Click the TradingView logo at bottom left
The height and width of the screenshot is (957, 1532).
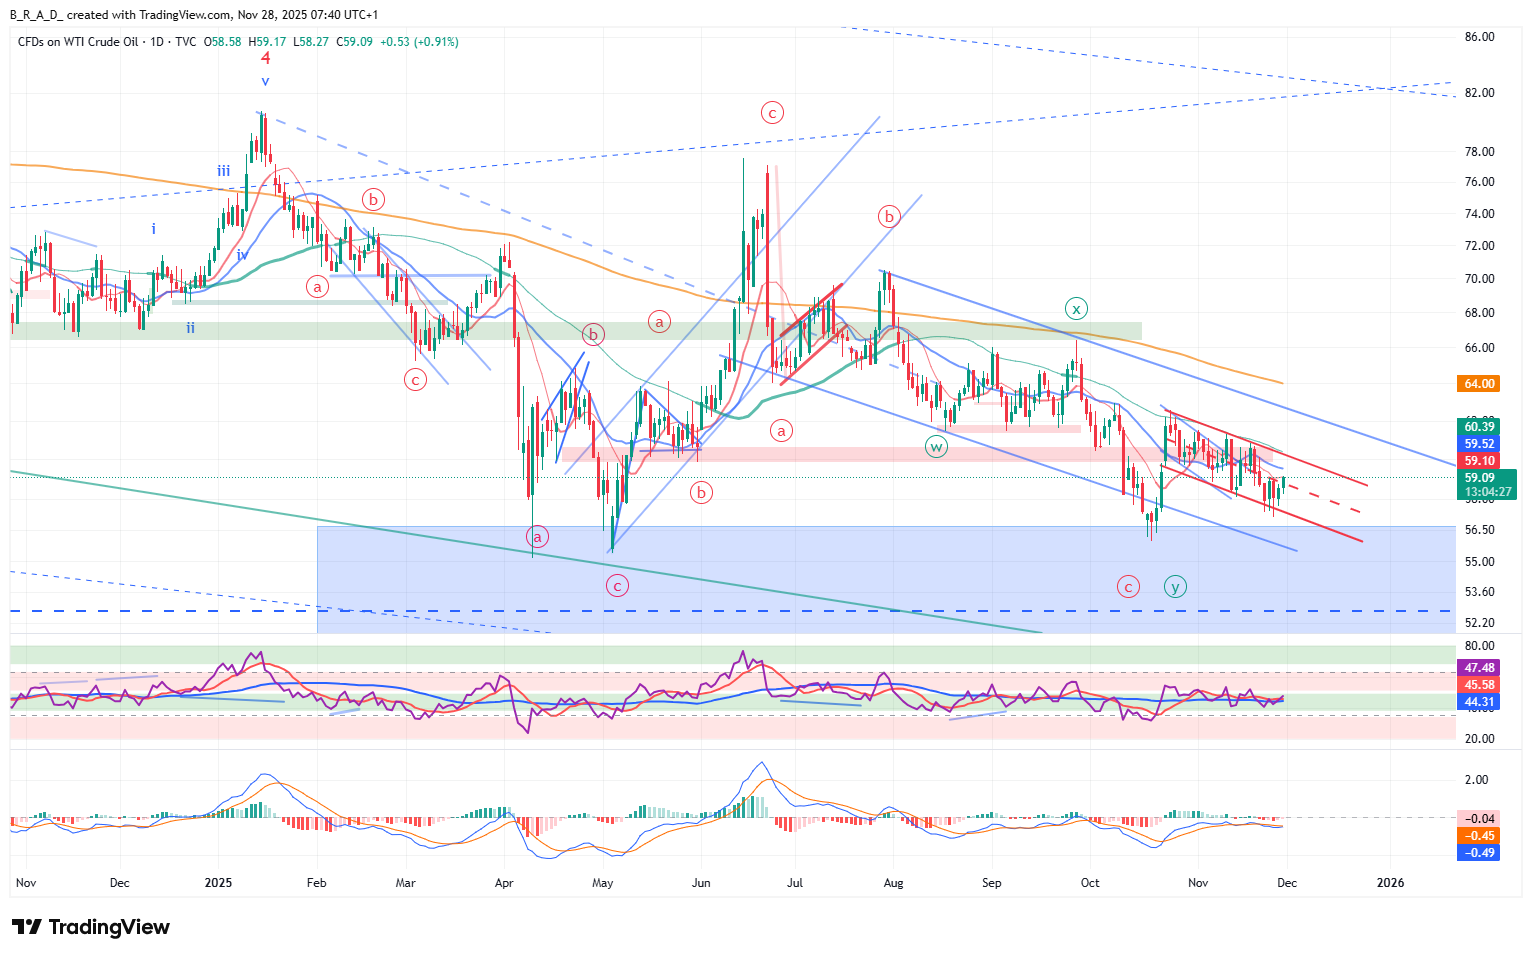pos(91,927)
